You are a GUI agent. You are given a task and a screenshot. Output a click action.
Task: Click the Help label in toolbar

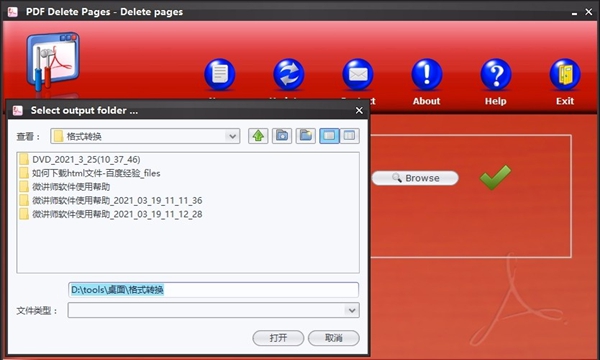point(496,101)
